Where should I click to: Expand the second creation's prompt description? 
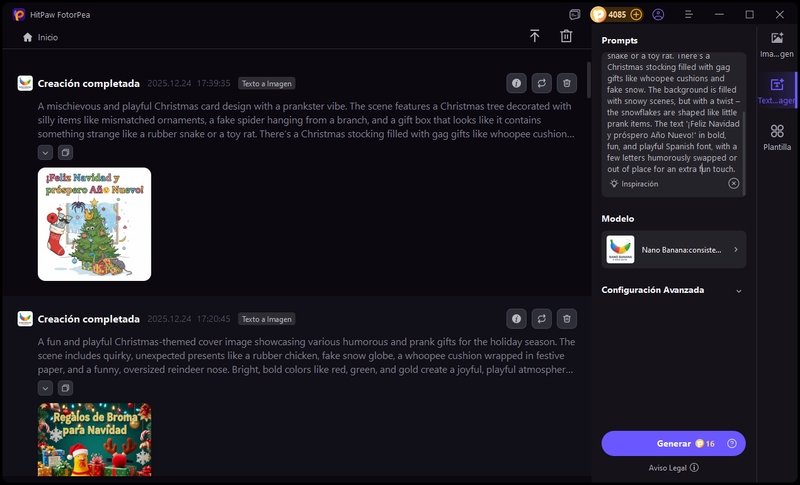[45, 388]
